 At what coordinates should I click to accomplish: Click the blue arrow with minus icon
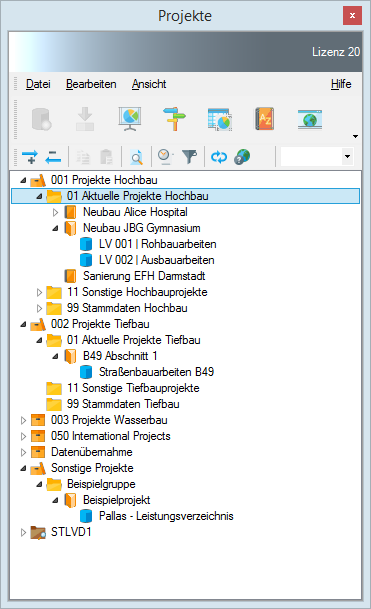tap(53, 157)
